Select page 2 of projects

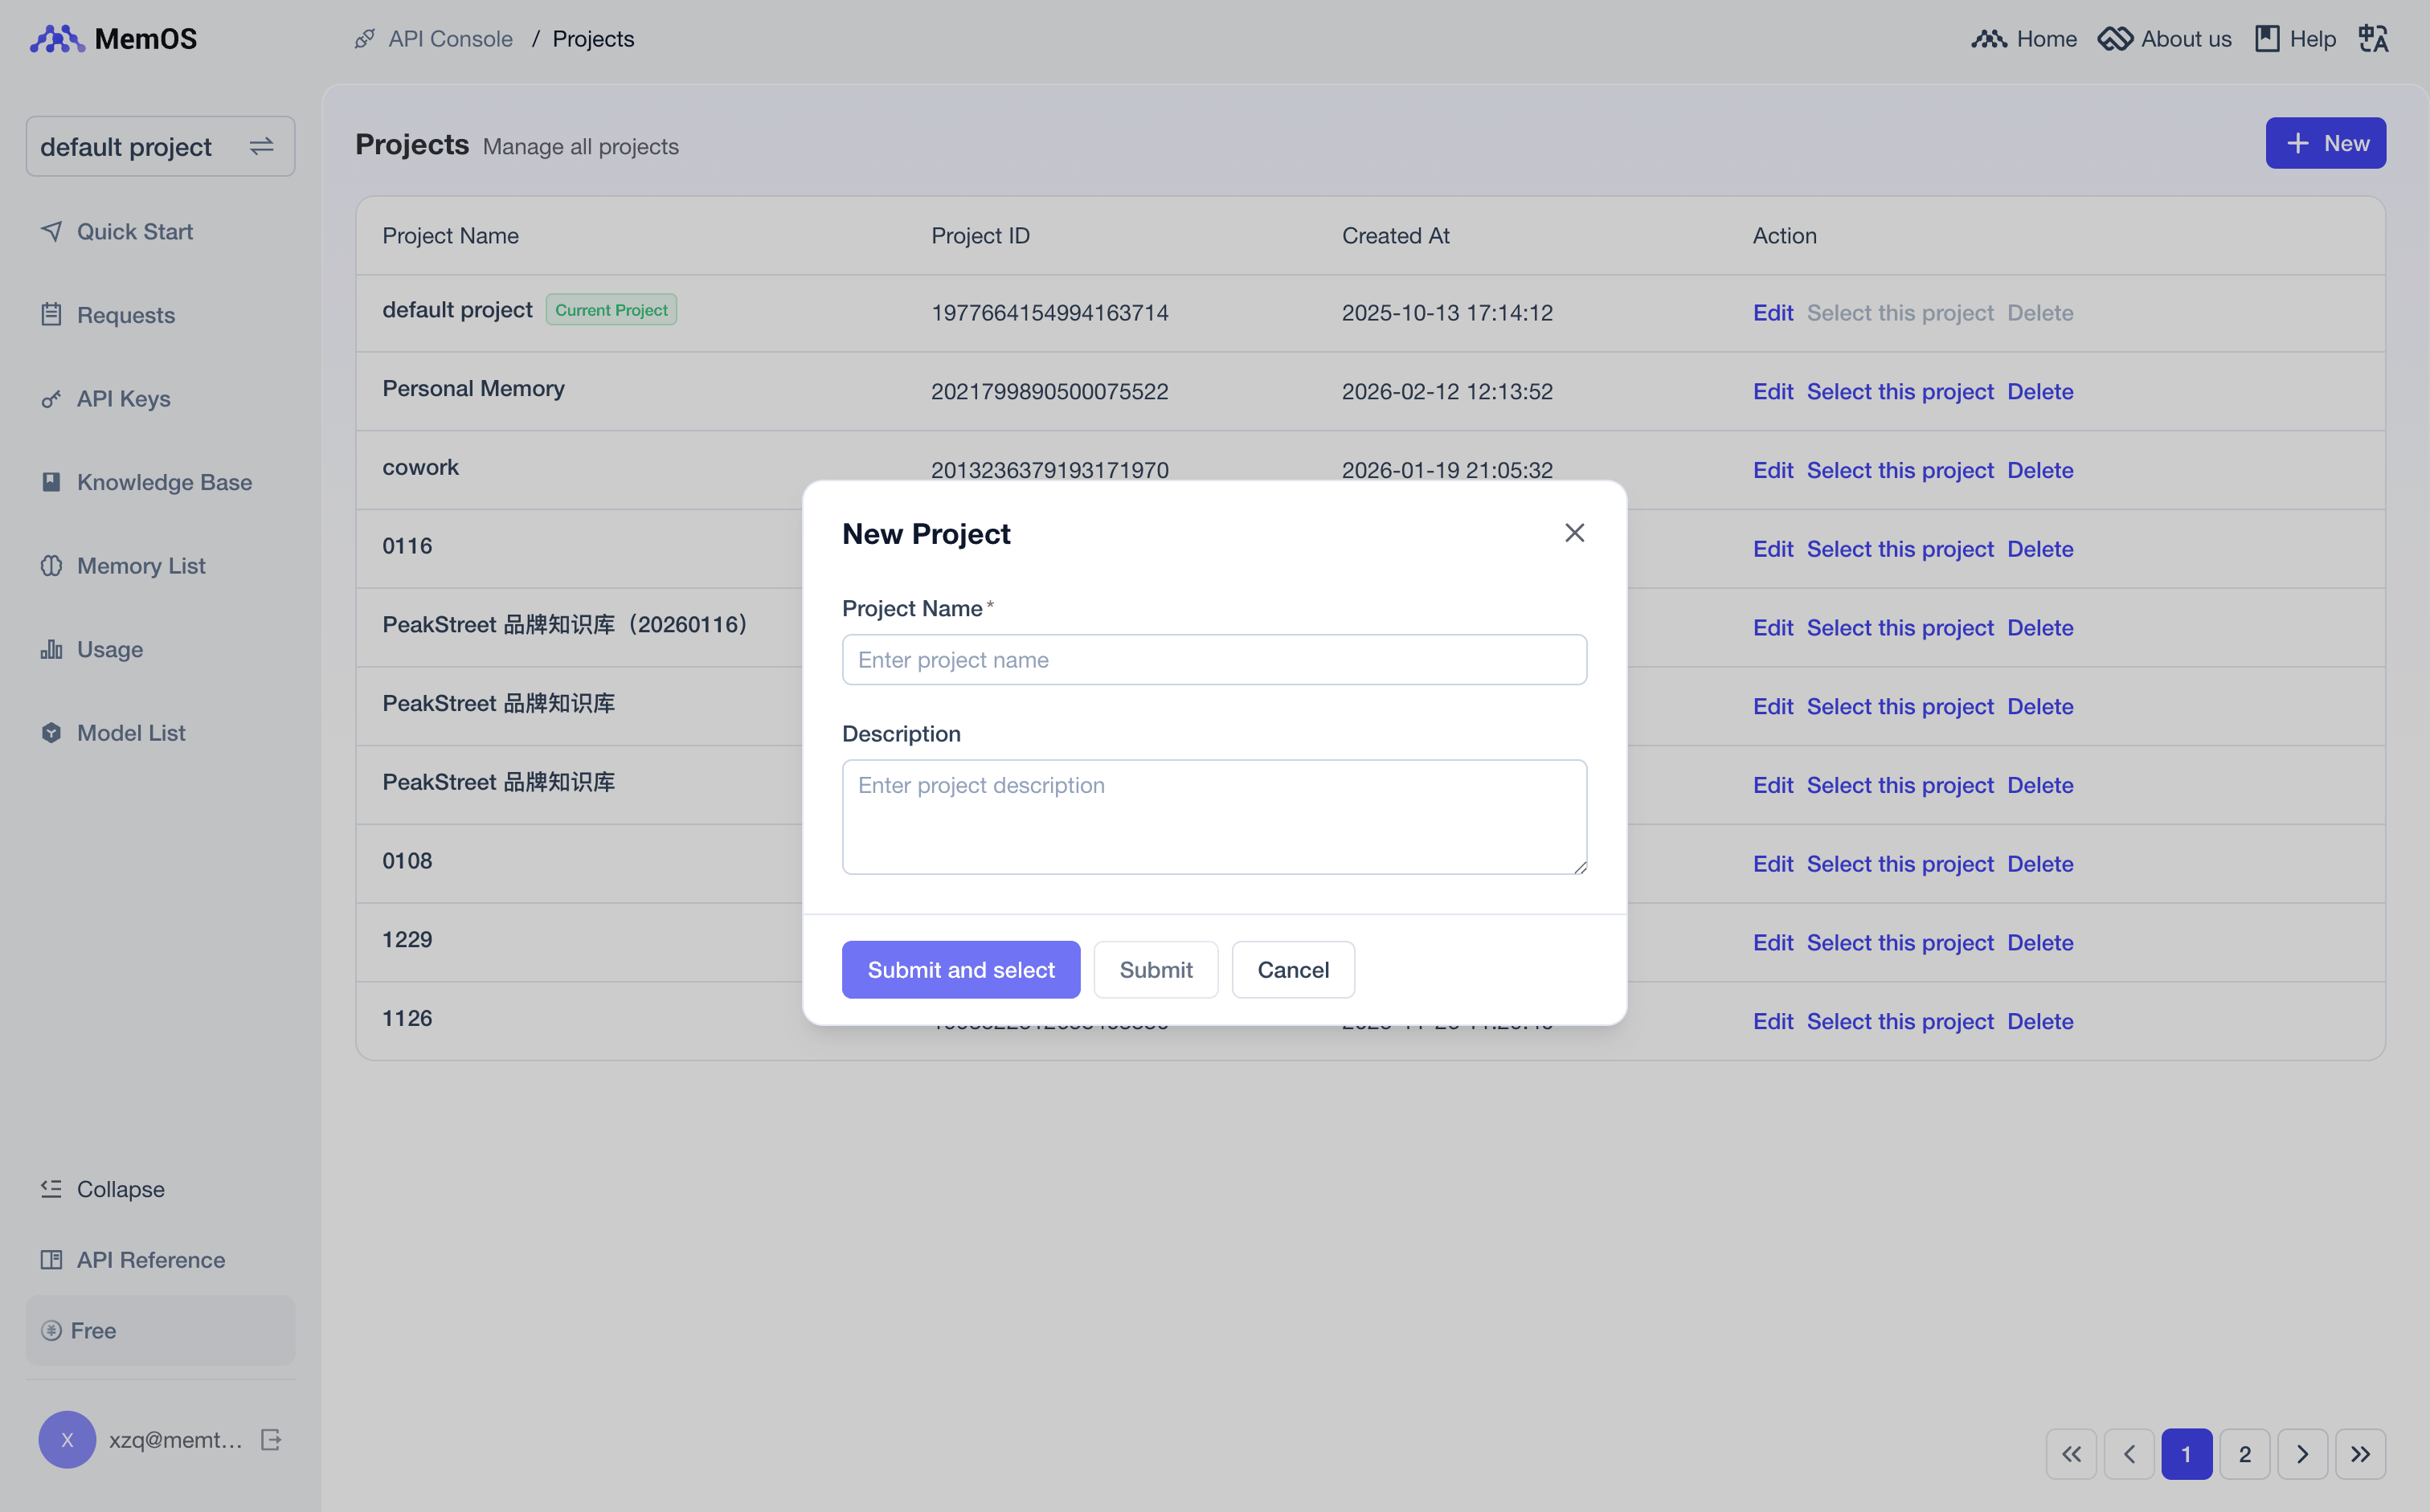tap(2245, 1454)
